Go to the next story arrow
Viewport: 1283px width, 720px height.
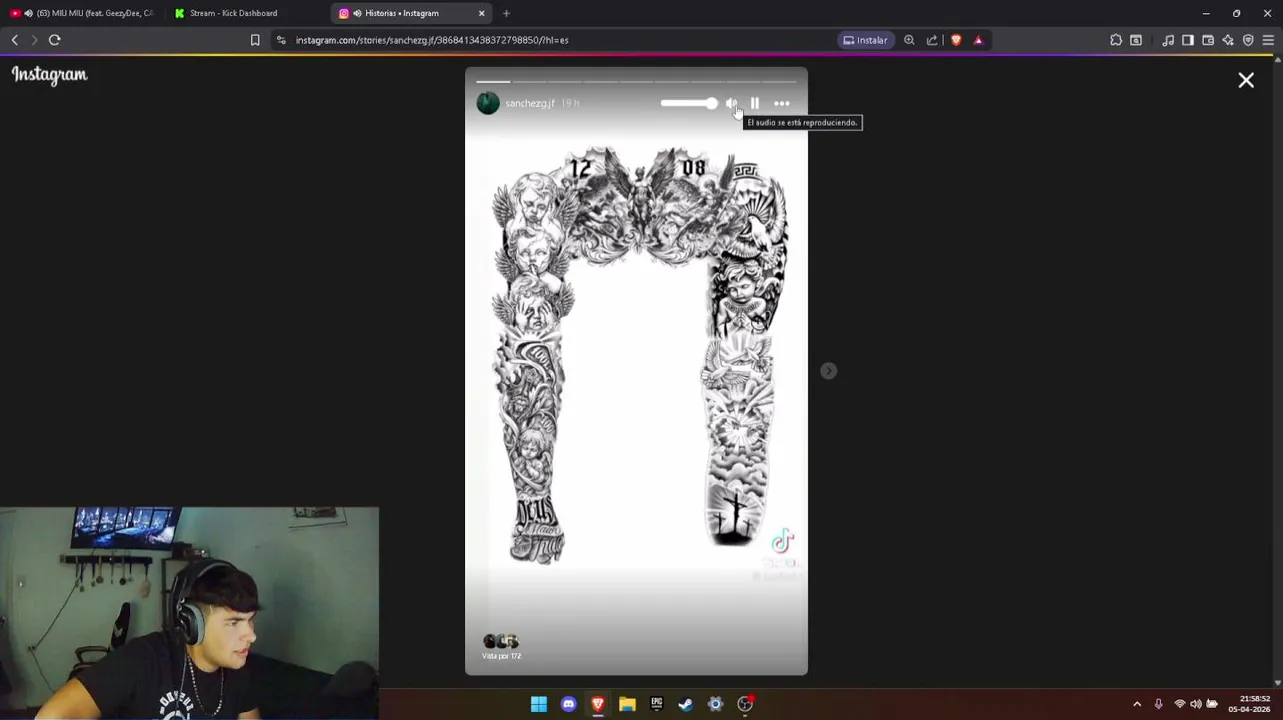pos(828,371)
